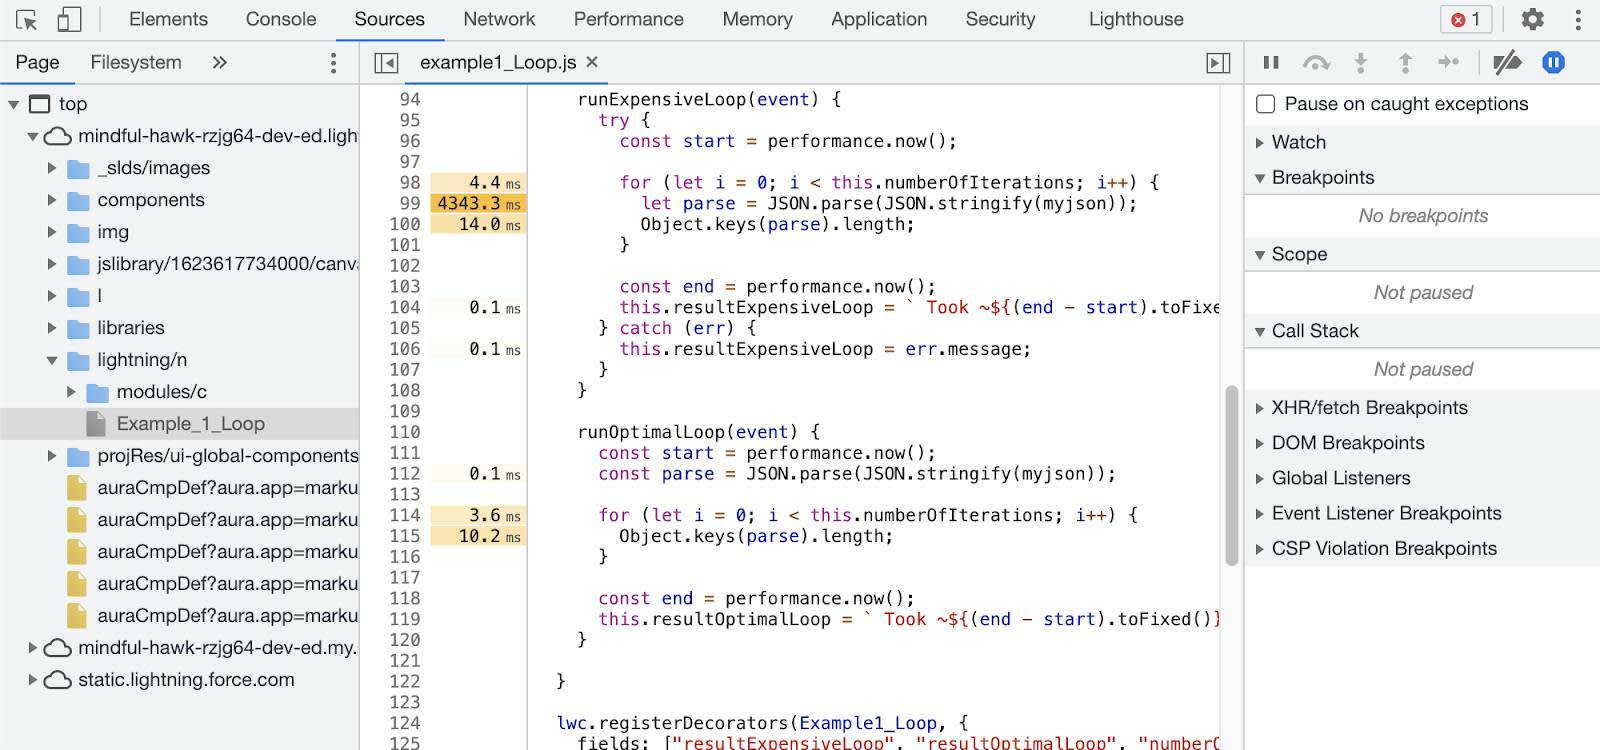Expand the img folder

click(52, 232)
